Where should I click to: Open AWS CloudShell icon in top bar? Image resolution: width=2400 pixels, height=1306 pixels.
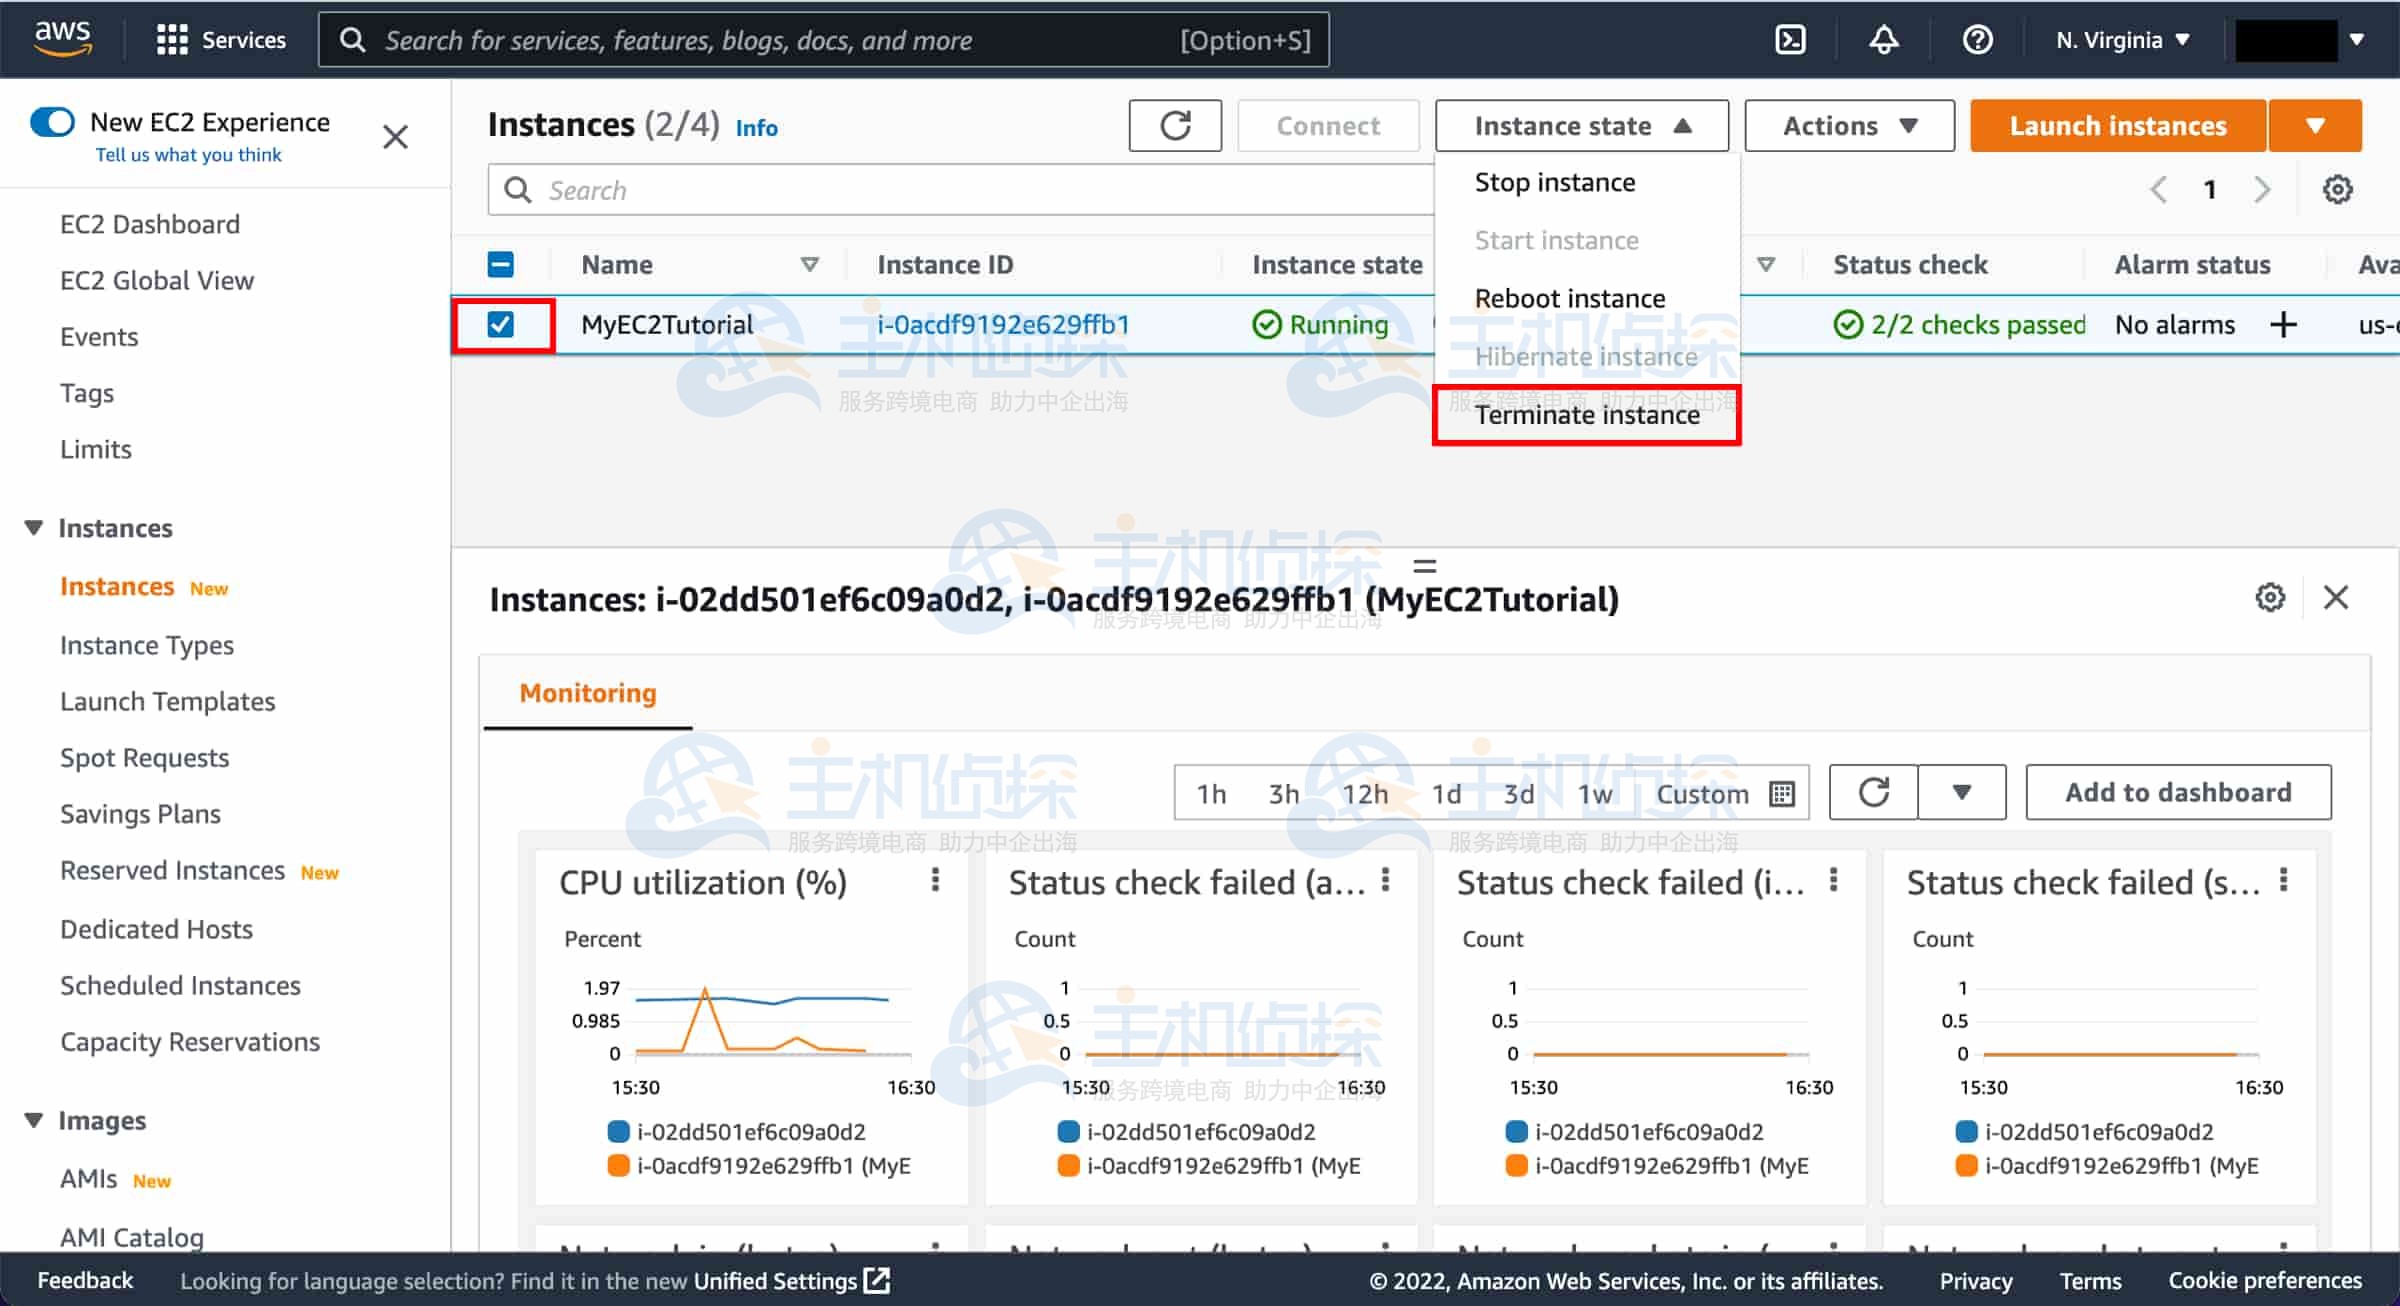click(1789, 40)
